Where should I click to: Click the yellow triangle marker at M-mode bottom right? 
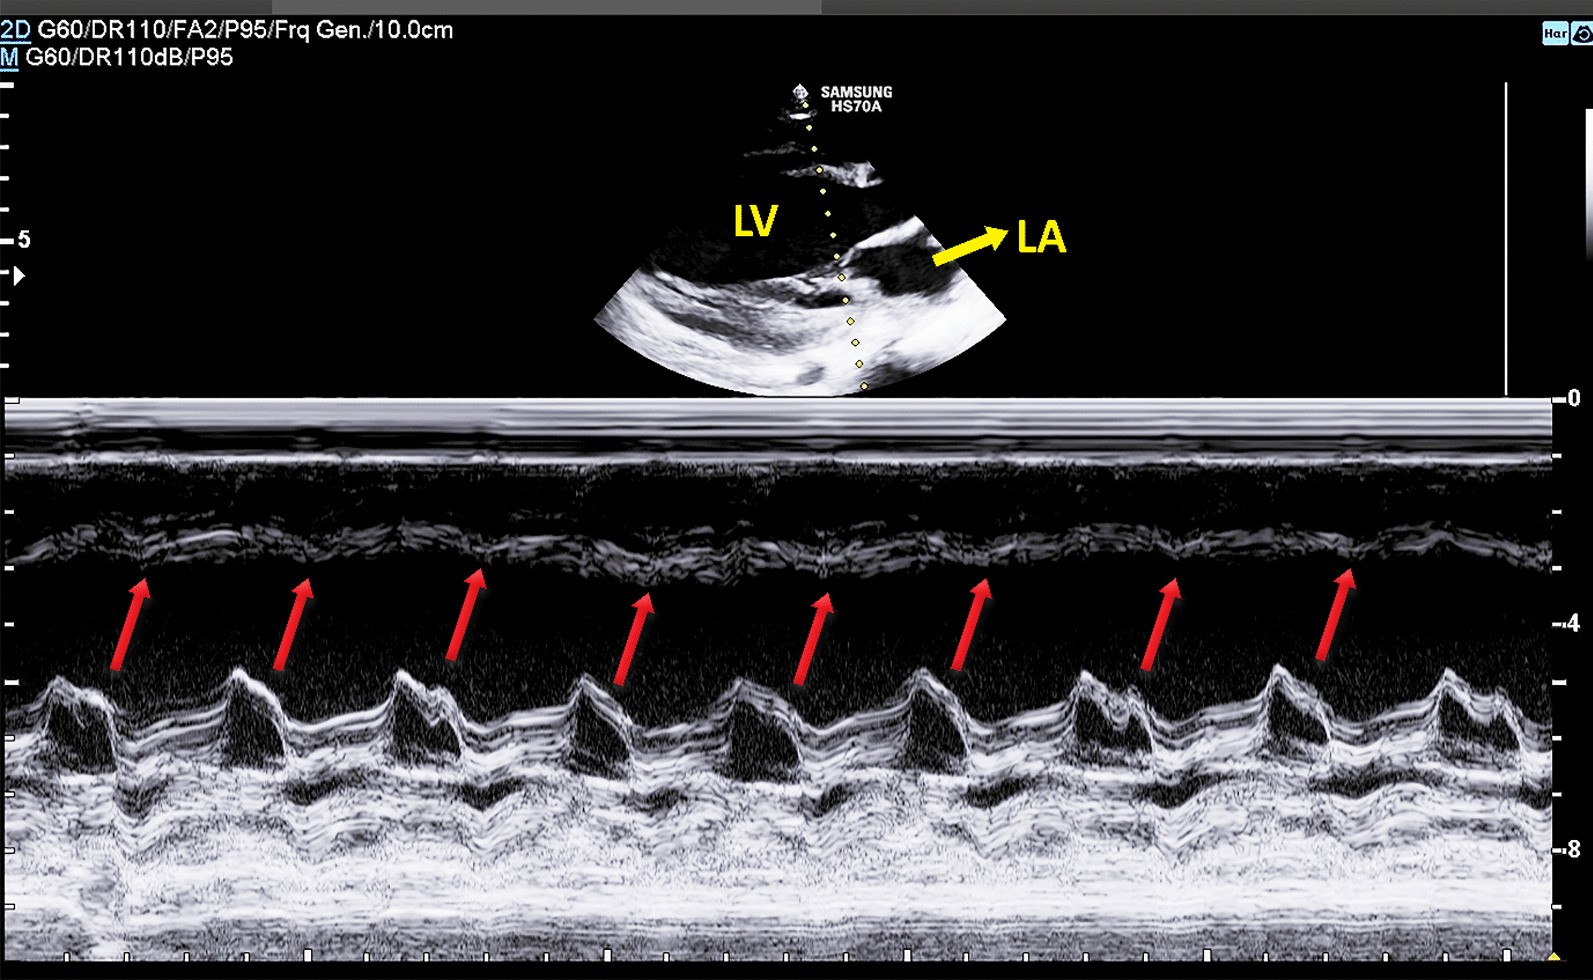tap(1554, 956)
